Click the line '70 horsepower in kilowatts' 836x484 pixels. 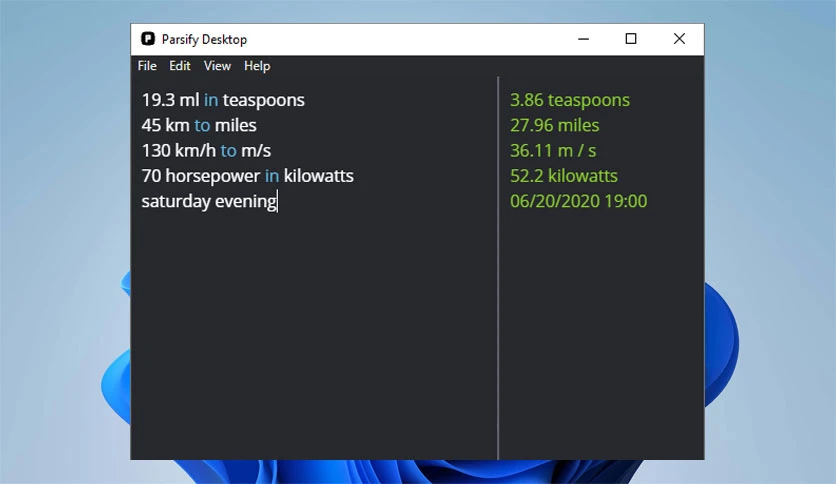pyautogui.click(x=247, y=176)
